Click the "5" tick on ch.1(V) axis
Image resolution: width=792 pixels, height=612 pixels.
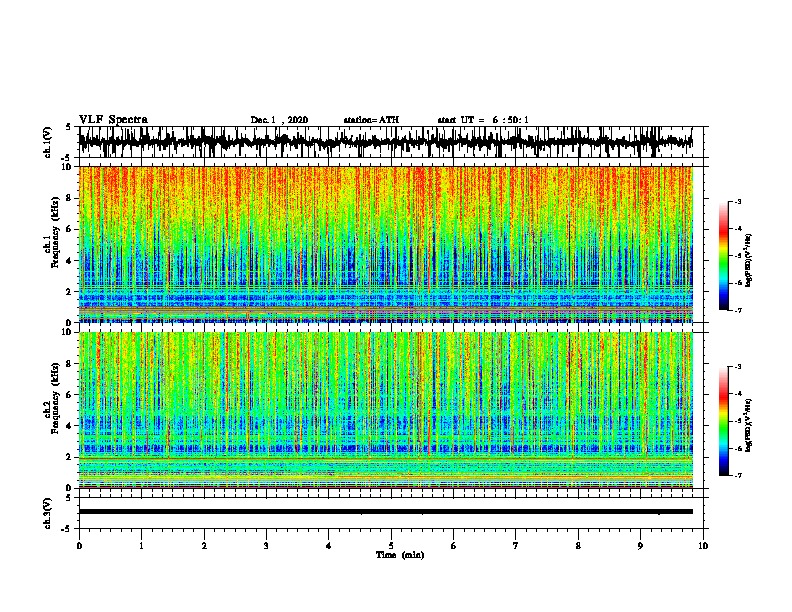point(69,127)
